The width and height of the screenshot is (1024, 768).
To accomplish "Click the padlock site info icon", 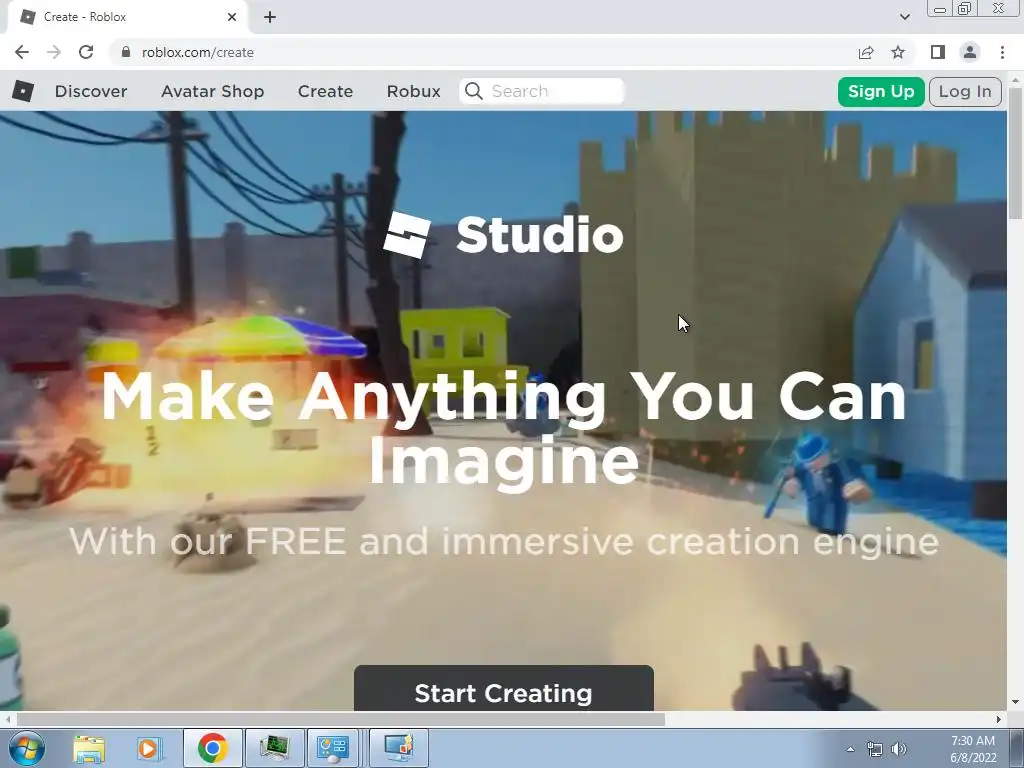I will [x=126, y=52].
